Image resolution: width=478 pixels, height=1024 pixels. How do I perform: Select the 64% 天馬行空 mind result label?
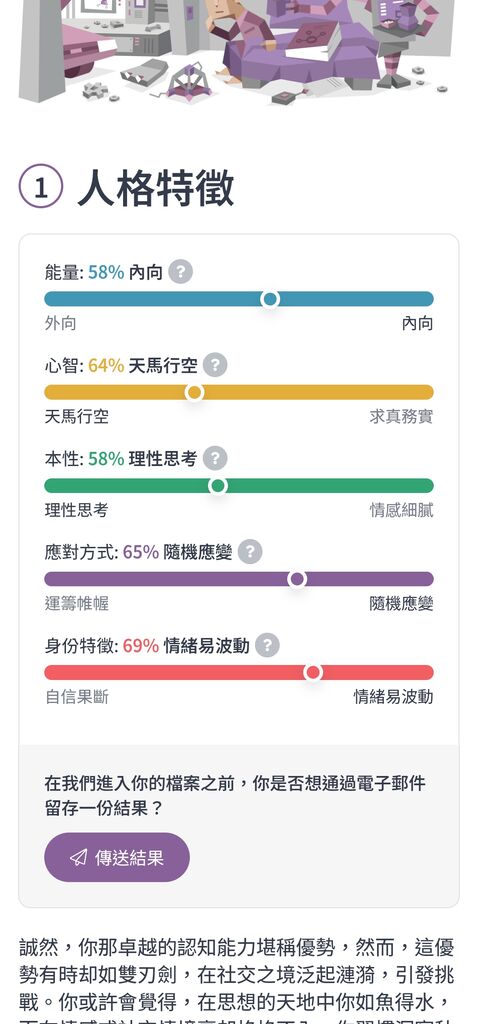pyautogui.click(x=142, y=366)
